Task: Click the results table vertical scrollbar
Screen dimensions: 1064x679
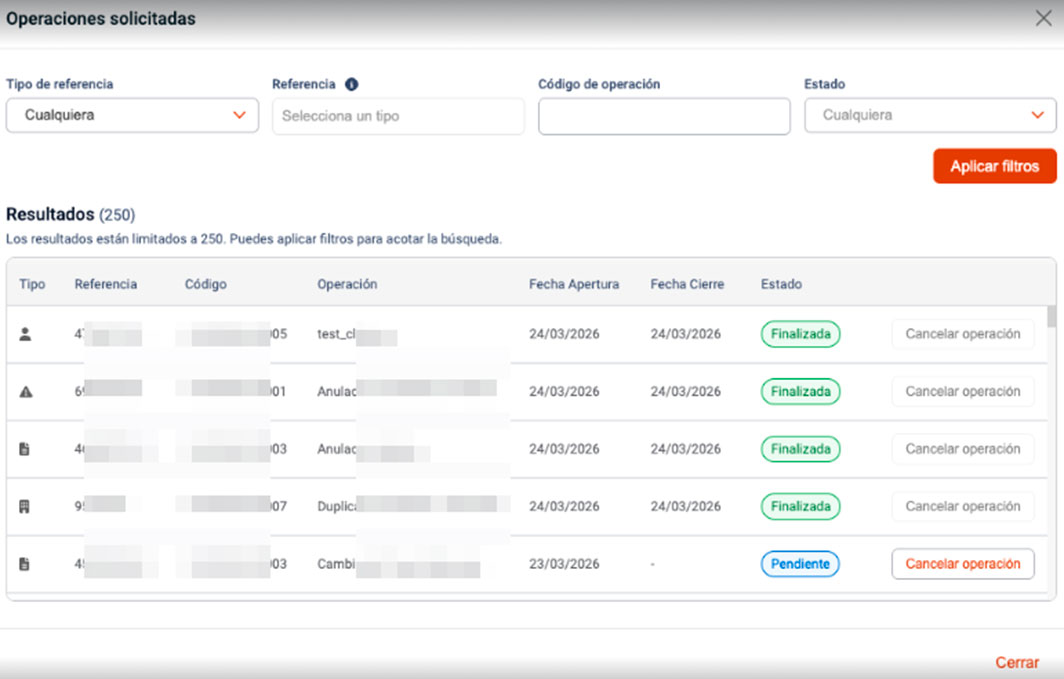Action: (1050, 316)
